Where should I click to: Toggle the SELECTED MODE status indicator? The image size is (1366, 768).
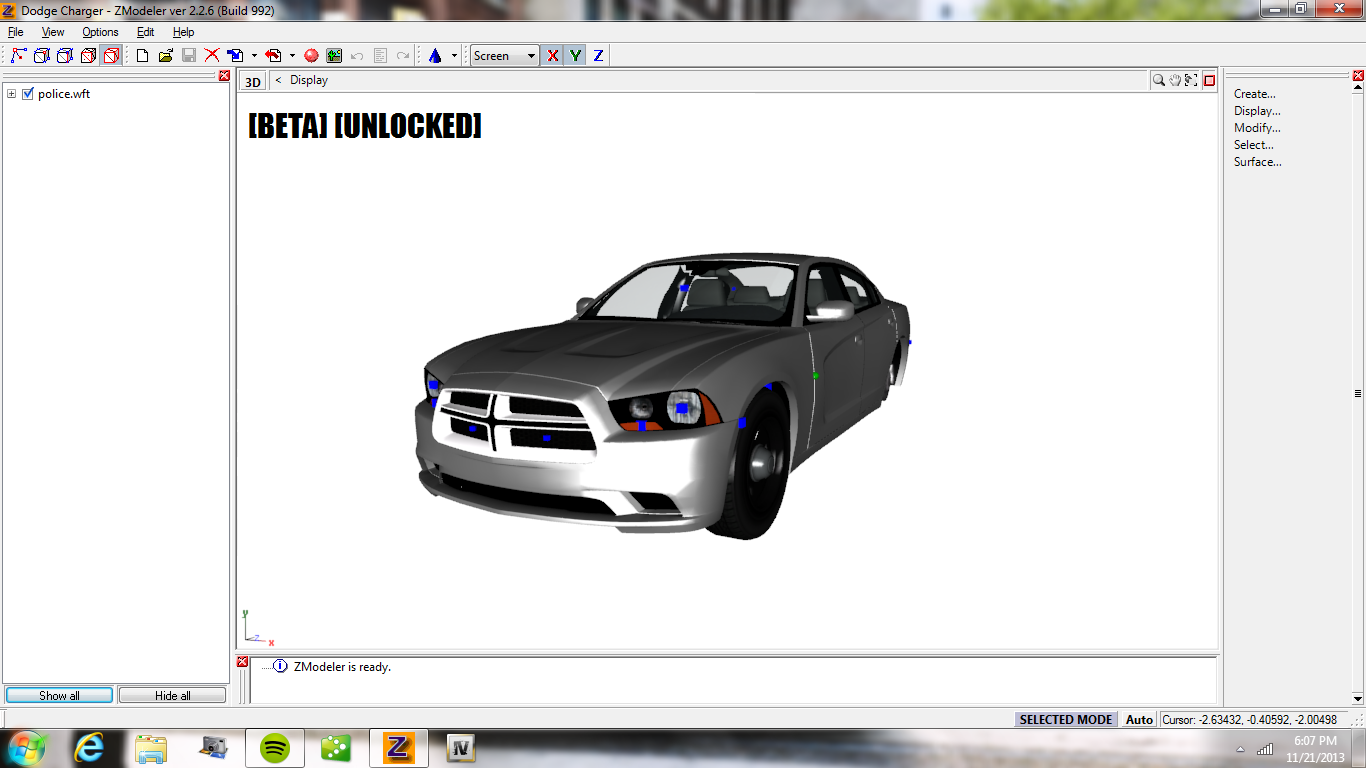coord(1065,719)
